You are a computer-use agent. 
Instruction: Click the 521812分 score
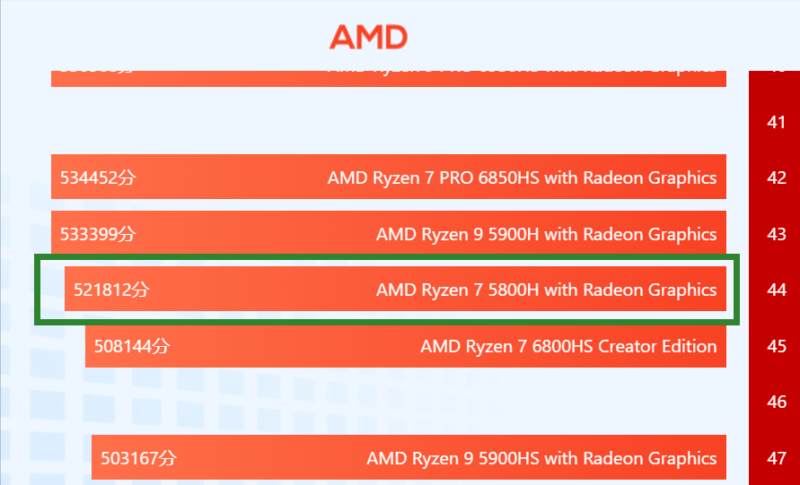coord(111,290)
